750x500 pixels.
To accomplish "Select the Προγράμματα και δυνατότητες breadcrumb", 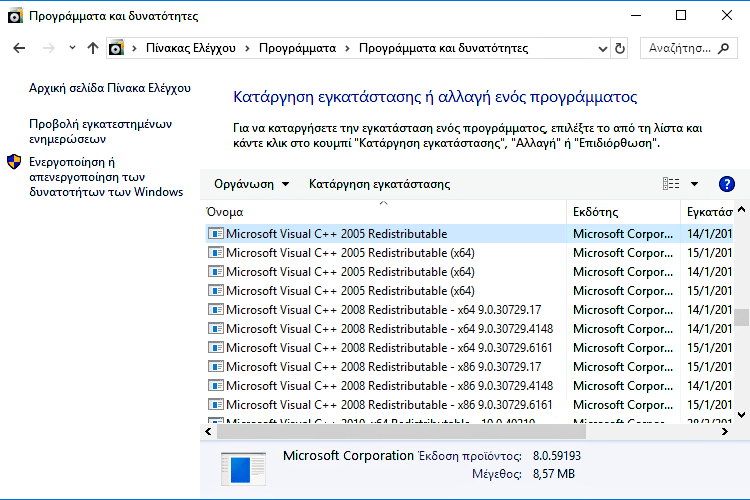I will 443,48.
